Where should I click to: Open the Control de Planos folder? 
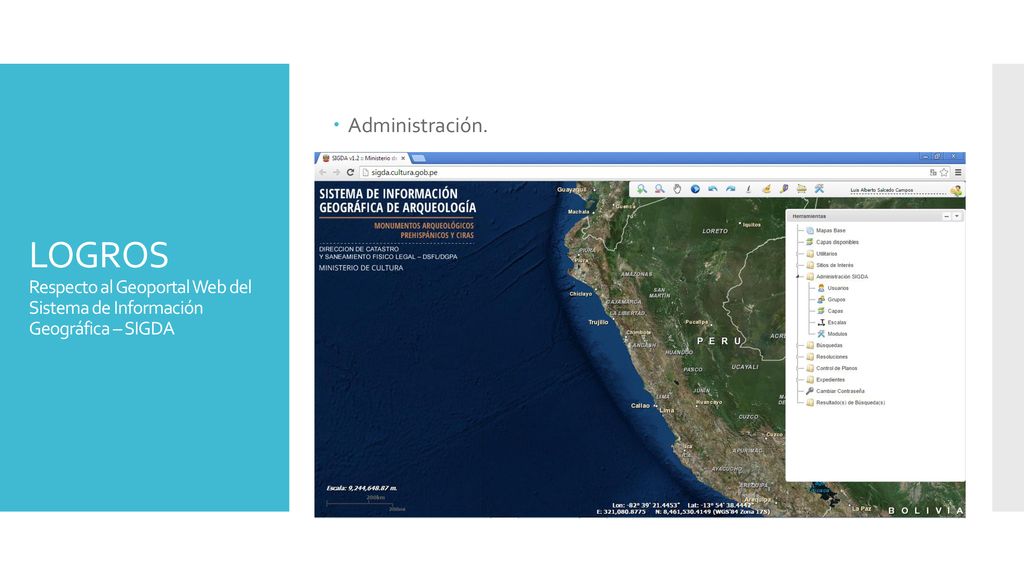pyautogui.click(x=837, y=368)
